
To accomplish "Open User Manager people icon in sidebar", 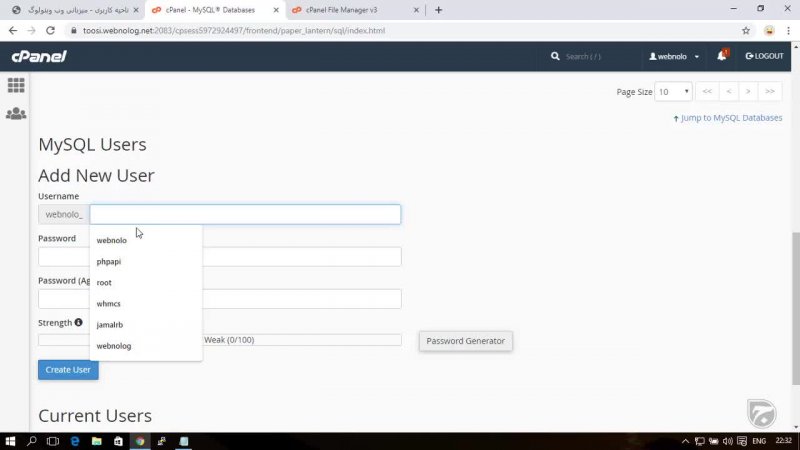I will tap(16, 114).
